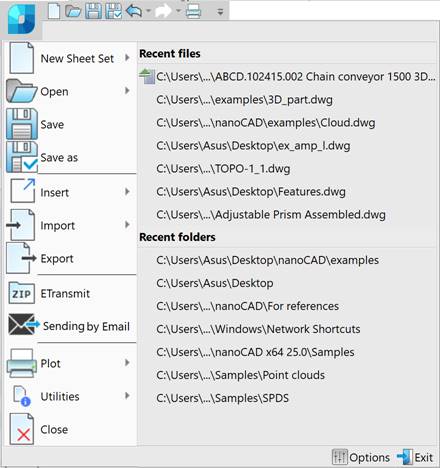Click the ETransmit ZIP icon
440x468 pixels.
pyautogui.click(x=22, y=294)
